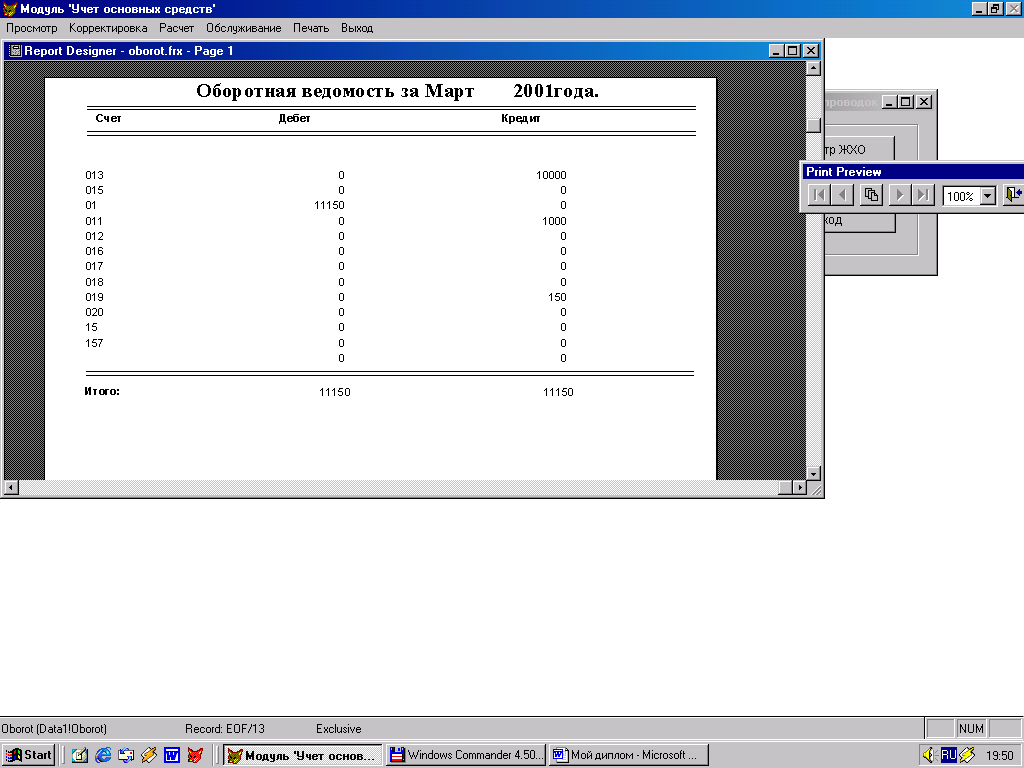The image size is (1024, 768).
Task: Click the NUM indicator in status bar
Action: coord(971,728)
